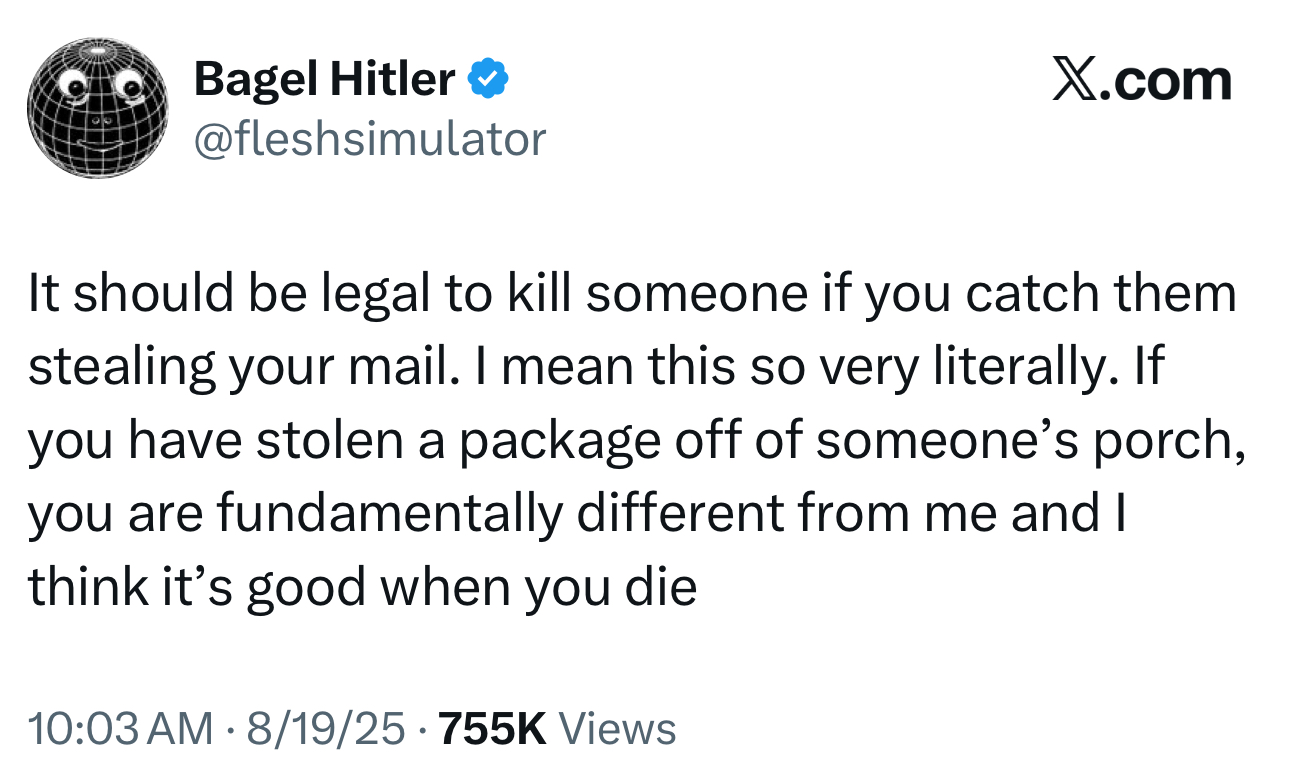This screenshot has height=777, width=1290.
Task: Open the globe profile avatar
Action: 96,108
